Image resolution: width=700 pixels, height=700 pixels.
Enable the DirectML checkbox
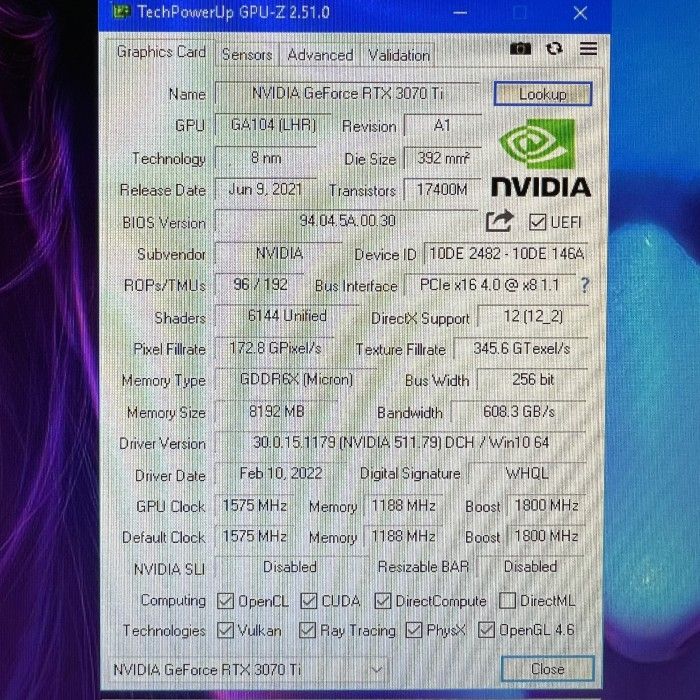click(507, 600)
